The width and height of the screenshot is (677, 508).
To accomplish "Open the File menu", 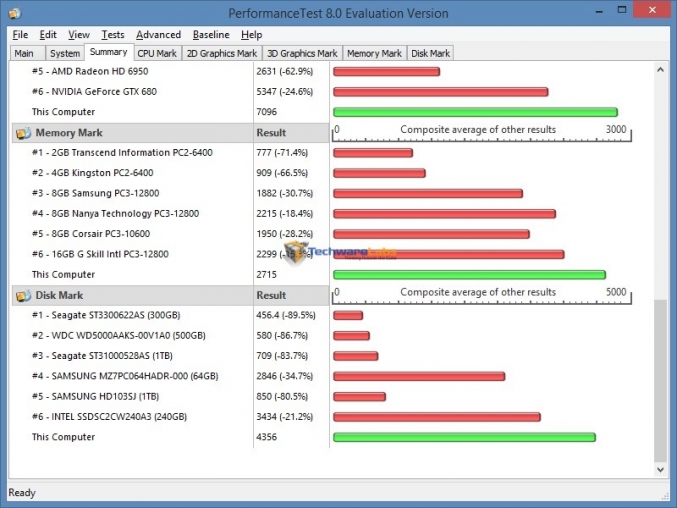I will pos(20,35).
